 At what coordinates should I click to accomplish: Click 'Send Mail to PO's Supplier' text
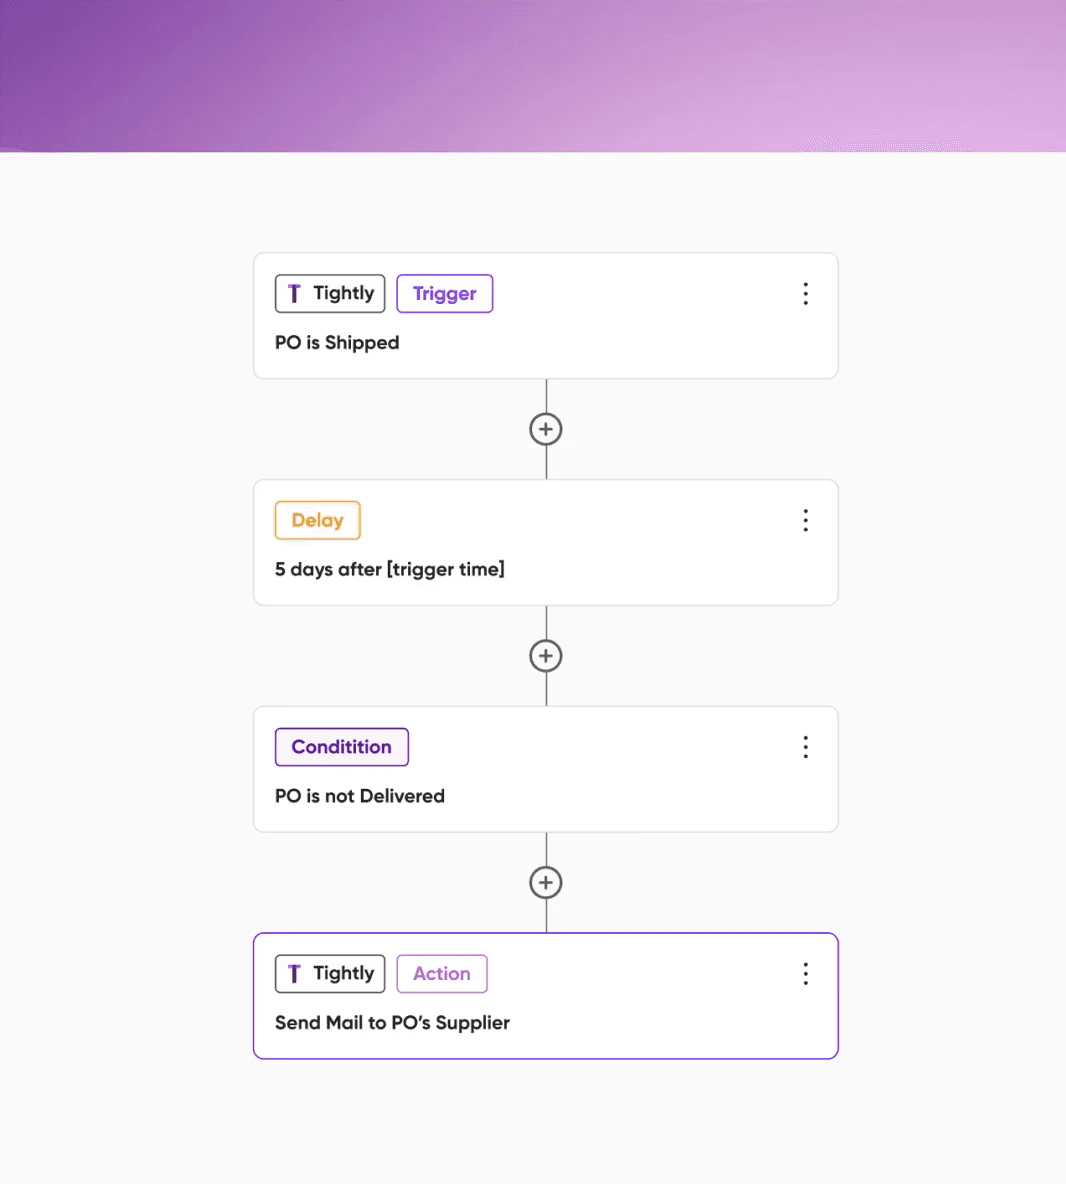[x=392, y=1022]
